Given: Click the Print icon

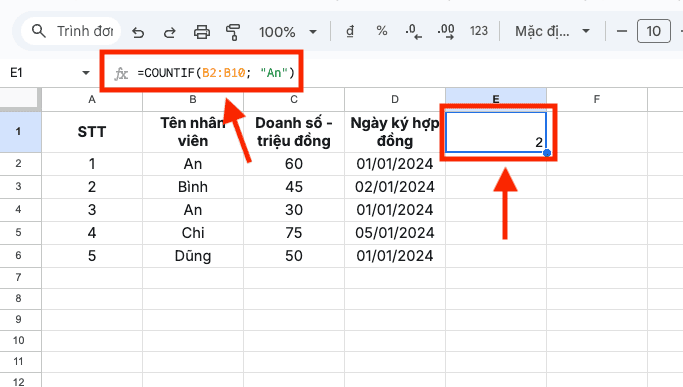Looking at the screenshot, I should pos(202,32).
